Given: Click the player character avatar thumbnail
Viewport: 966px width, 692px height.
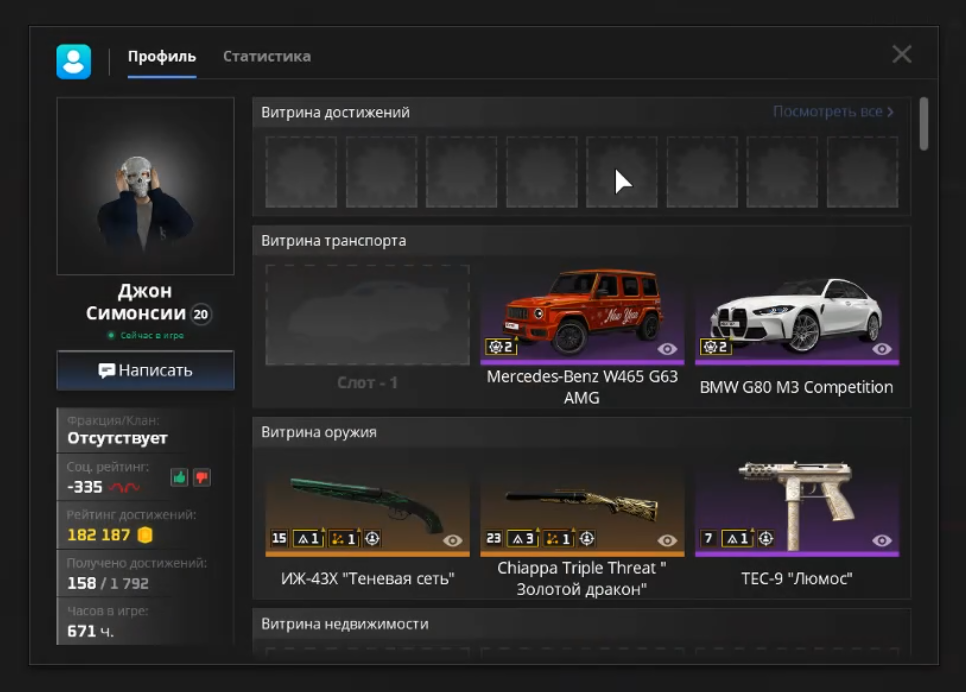Looking at the screenshot, I should (145, 185).
